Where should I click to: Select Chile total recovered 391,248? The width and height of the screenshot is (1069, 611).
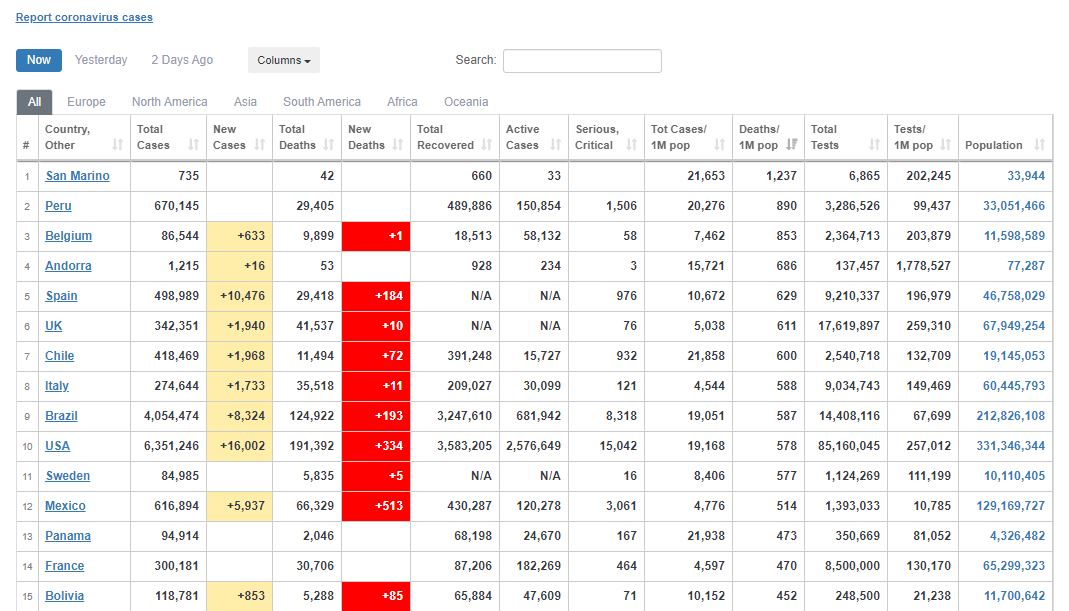tap(469, 355)
